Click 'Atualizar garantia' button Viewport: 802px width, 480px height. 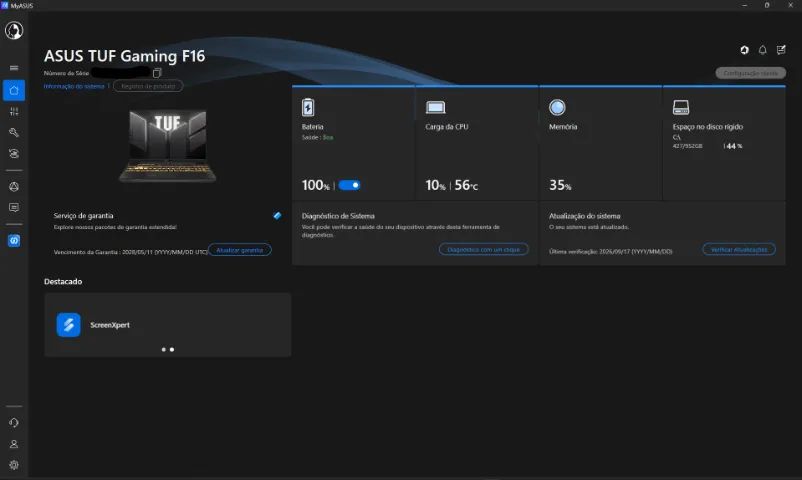pyautogui.click(x=239, y=250)
